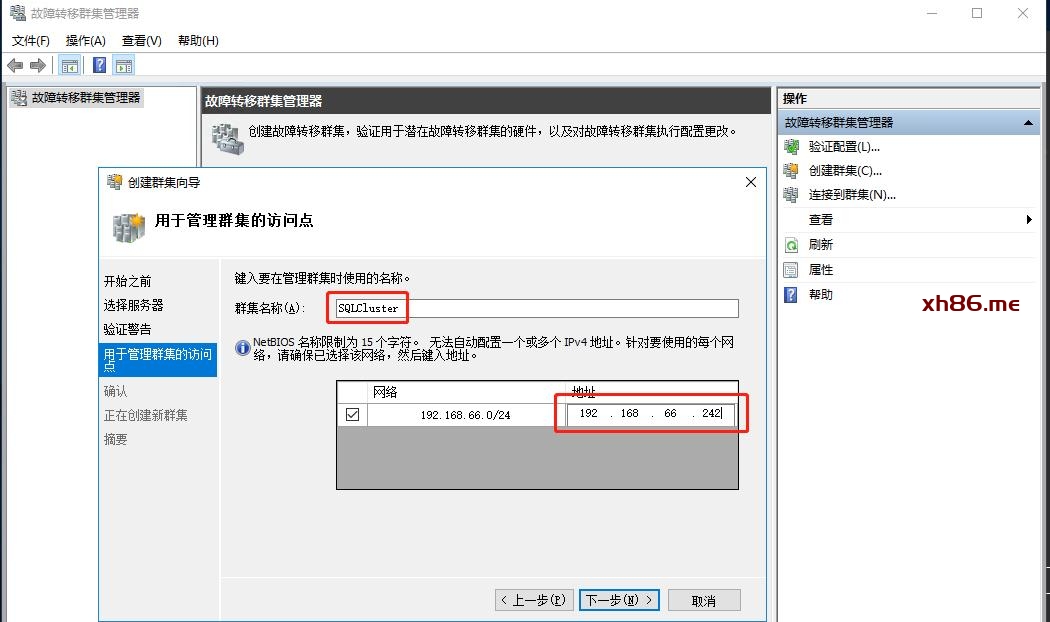Select 故障转移群集管理器 in the left tree
This screenshot has height=622, width=1050.
click(86, 98)
